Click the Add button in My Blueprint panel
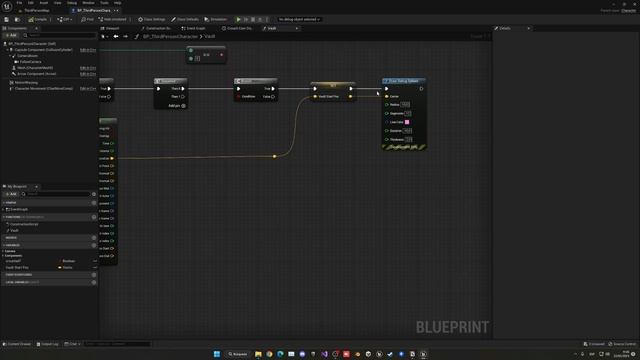Viewport: 640px width, 360px height. [x=11, y=194]
